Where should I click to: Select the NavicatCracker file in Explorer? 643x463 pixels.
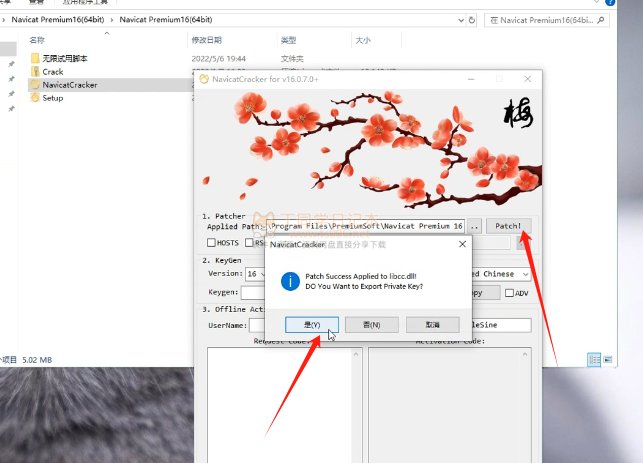[x=70, y=85]
